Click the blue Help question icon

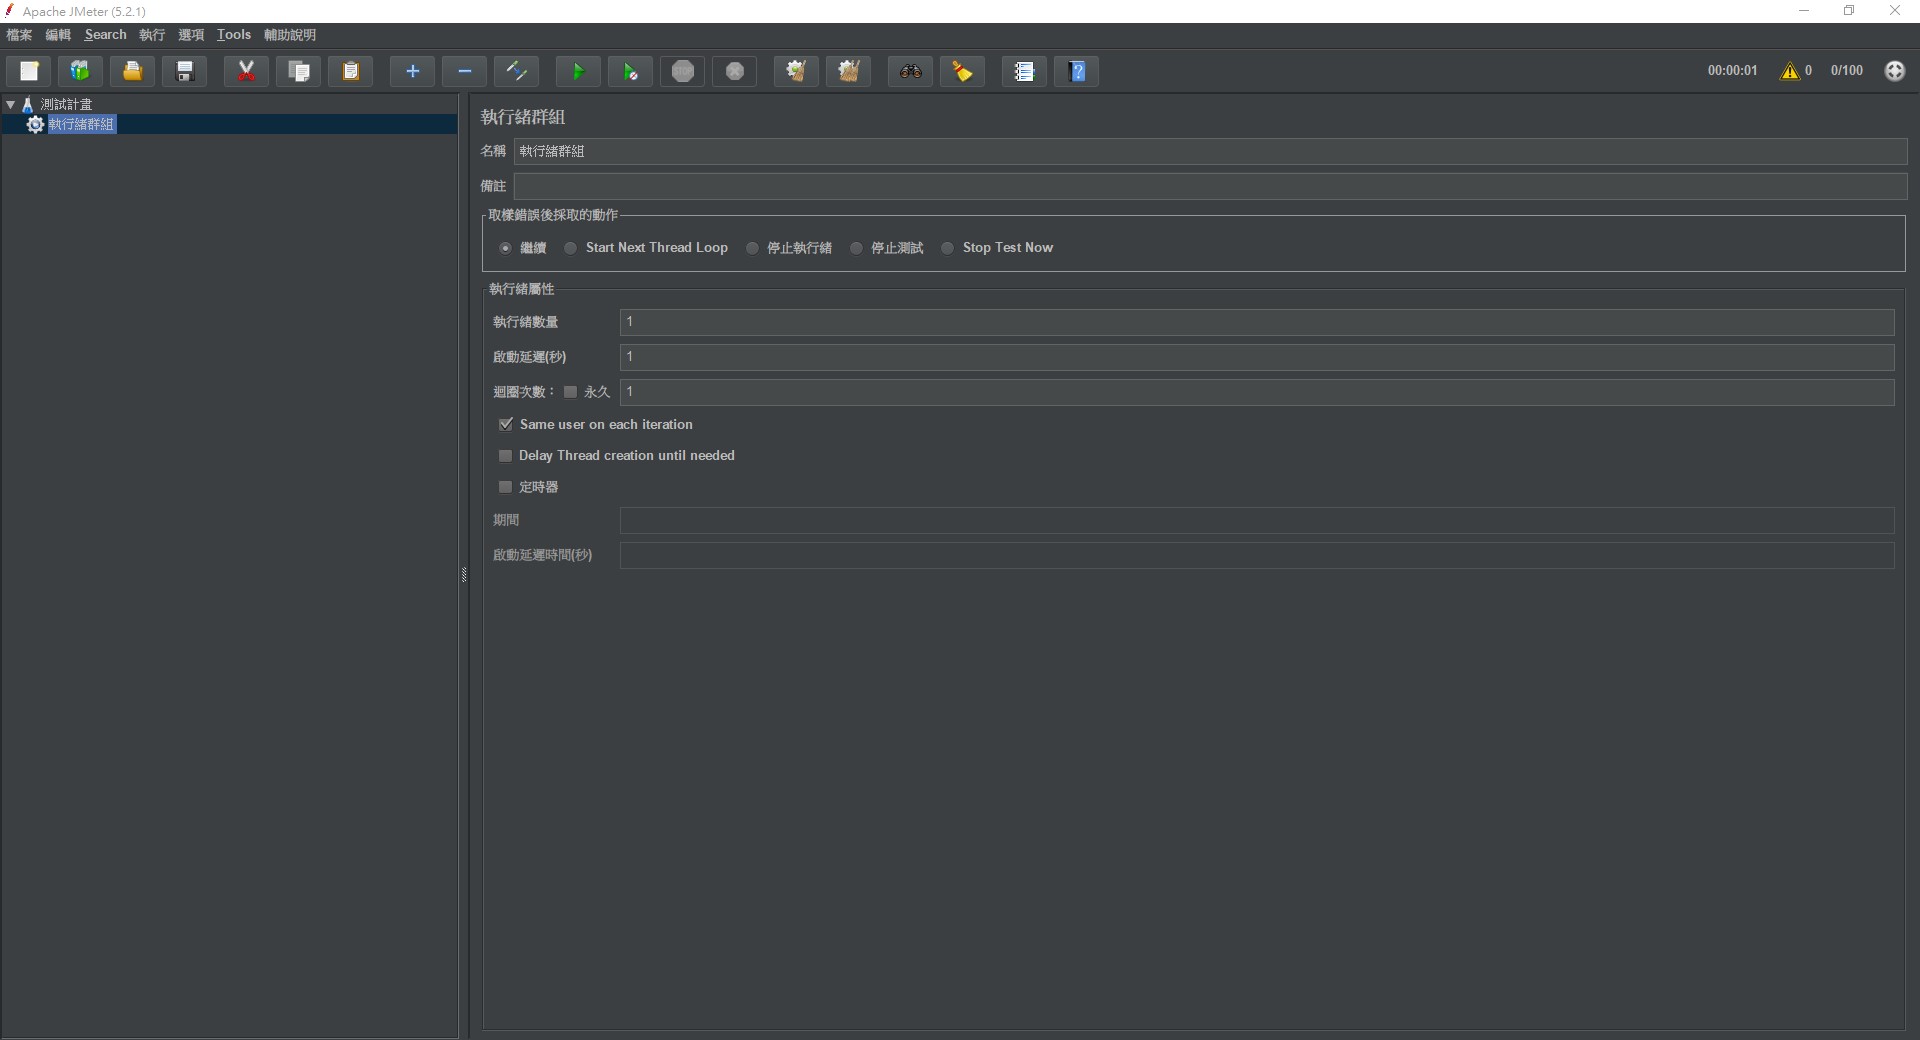pos(1077,71)
